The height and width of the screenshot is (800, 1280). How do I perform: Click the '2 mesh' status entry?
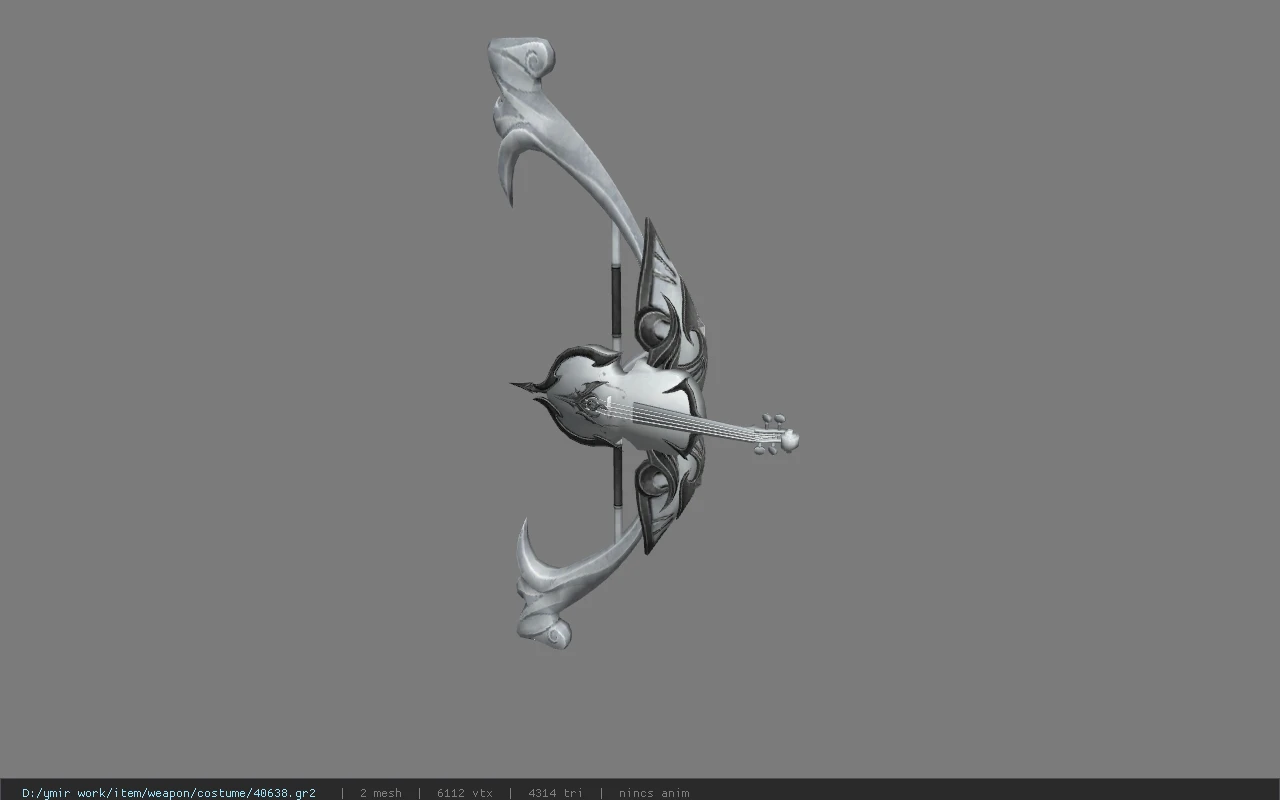[x=381, y=793]
